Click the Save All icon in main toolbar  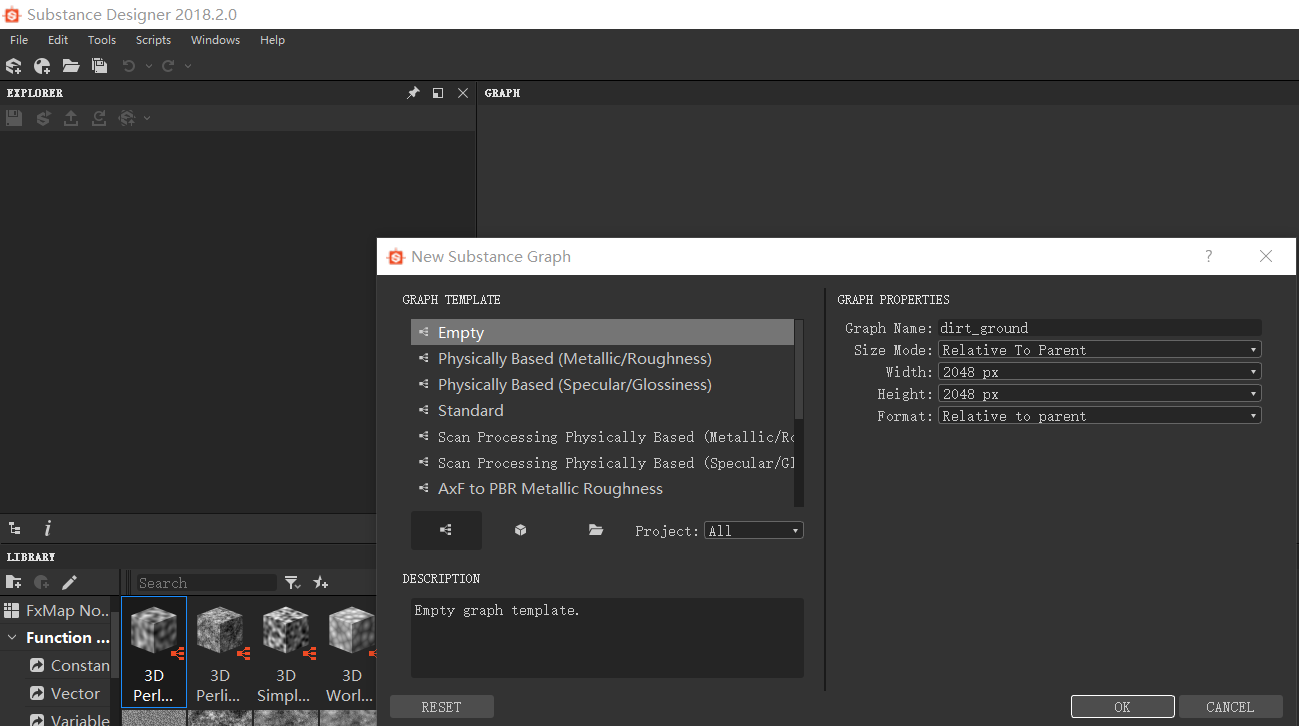tap(99, 66)
